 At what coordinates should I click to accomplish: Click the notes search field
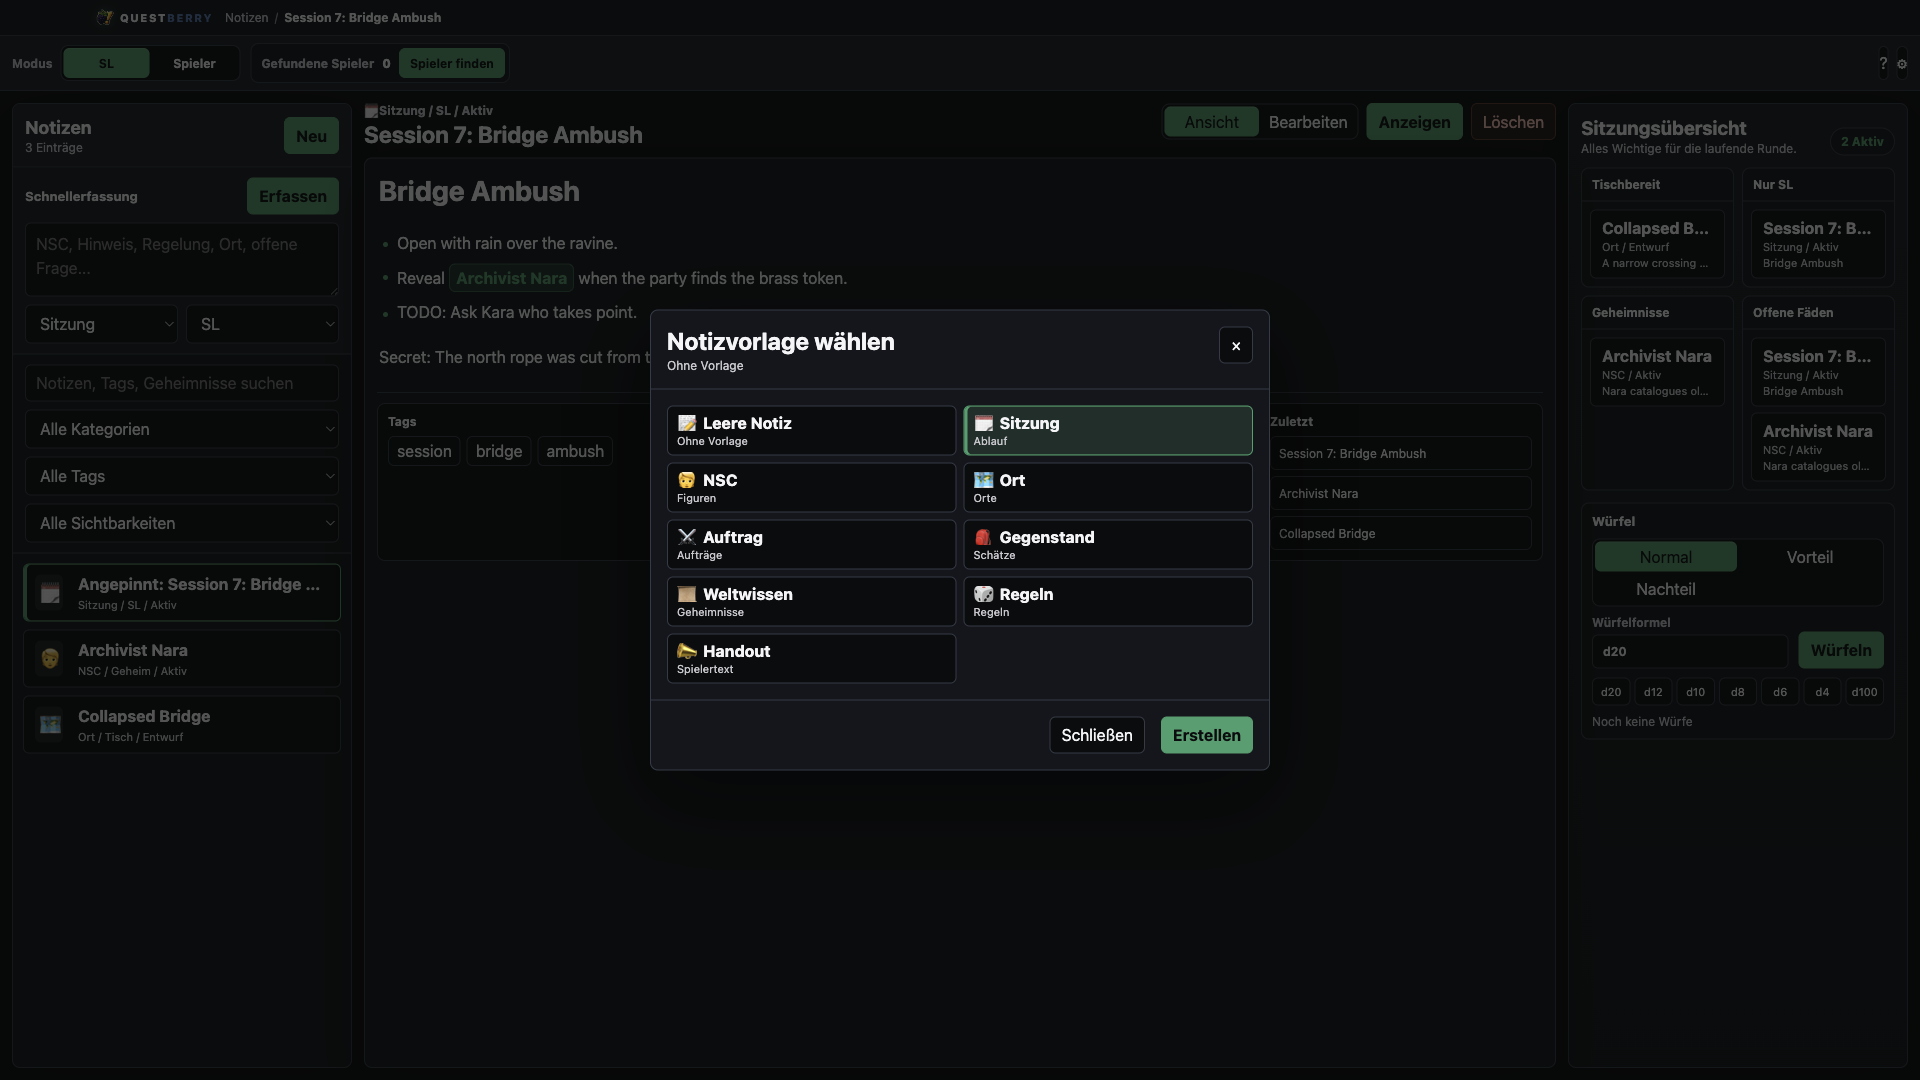182,383
